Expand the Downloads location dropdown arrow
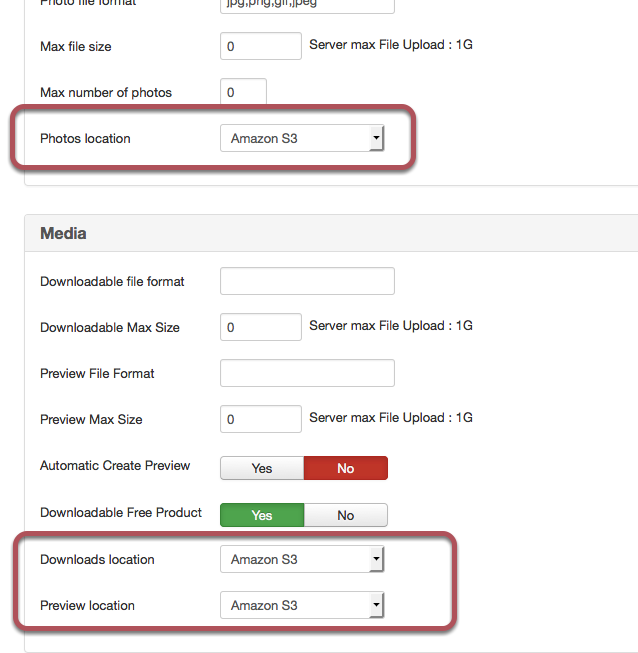This screenshot has height=653, width=638. (x=376, y=559)
